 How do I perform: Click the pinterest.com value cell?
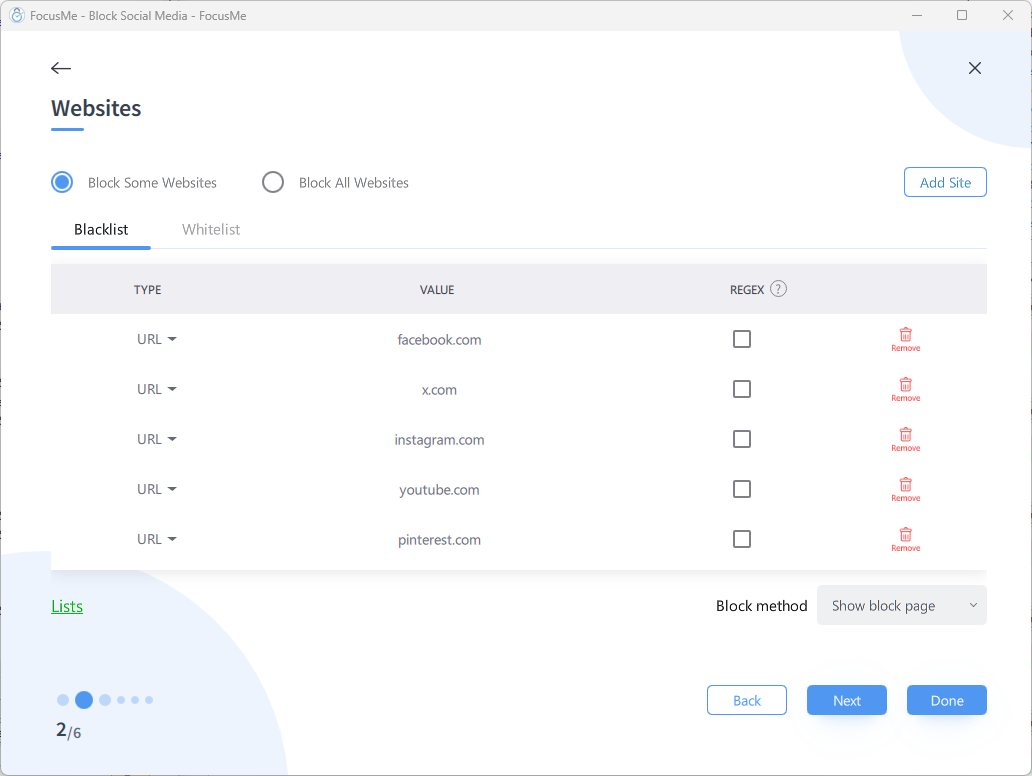(439, 540)
